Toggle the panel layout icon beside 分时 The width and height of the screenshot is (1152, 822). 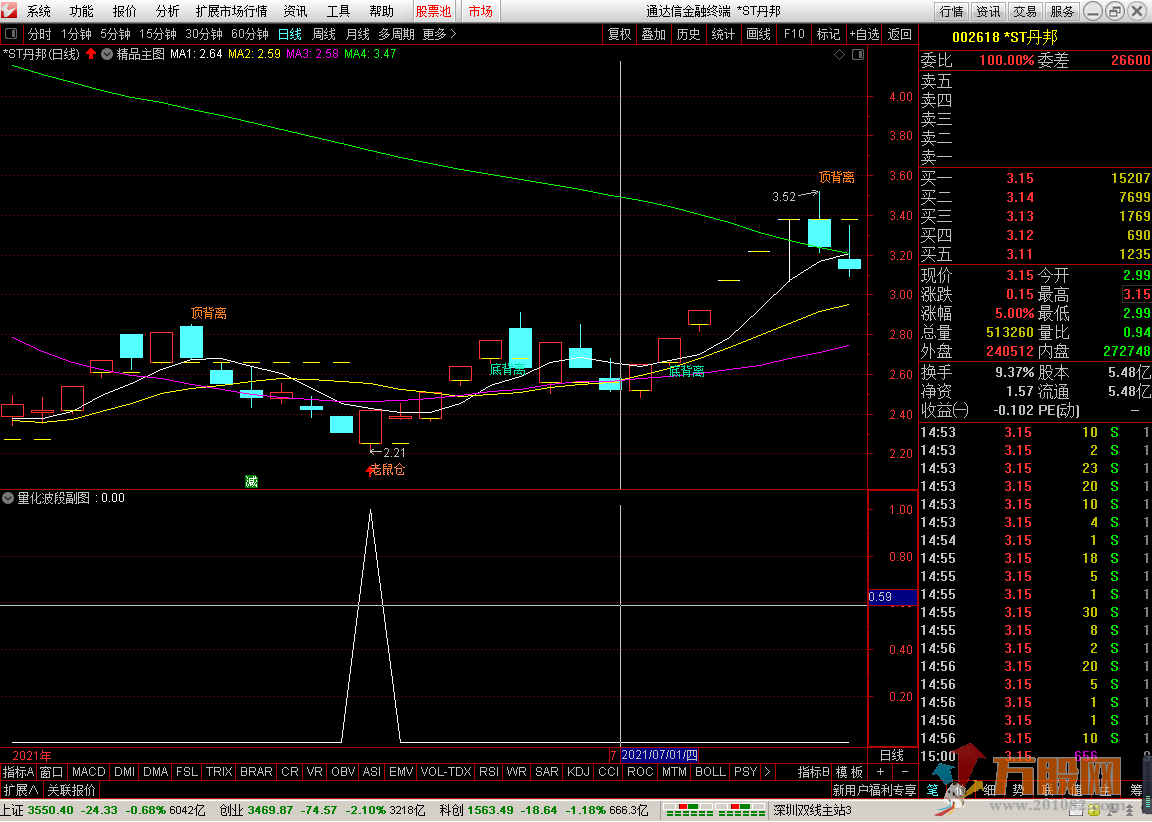(11, 34)
